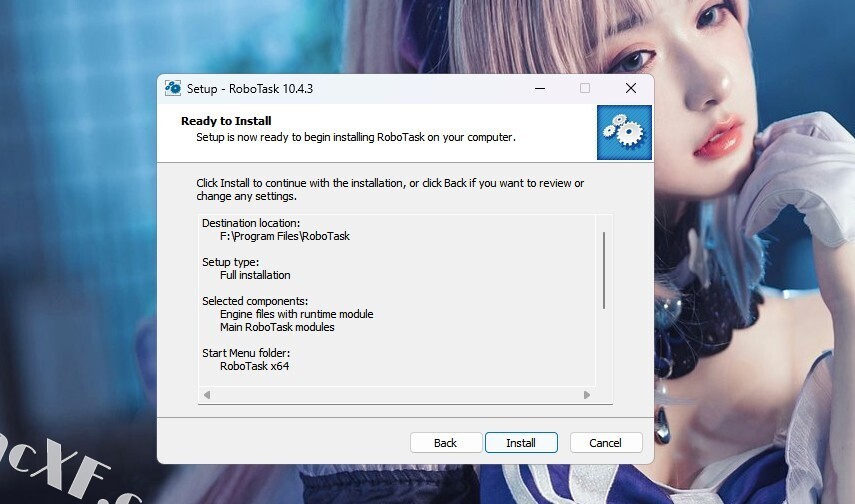Click the horizontal scroll left arrow
The image size is (855, 504).
[207, 395]
